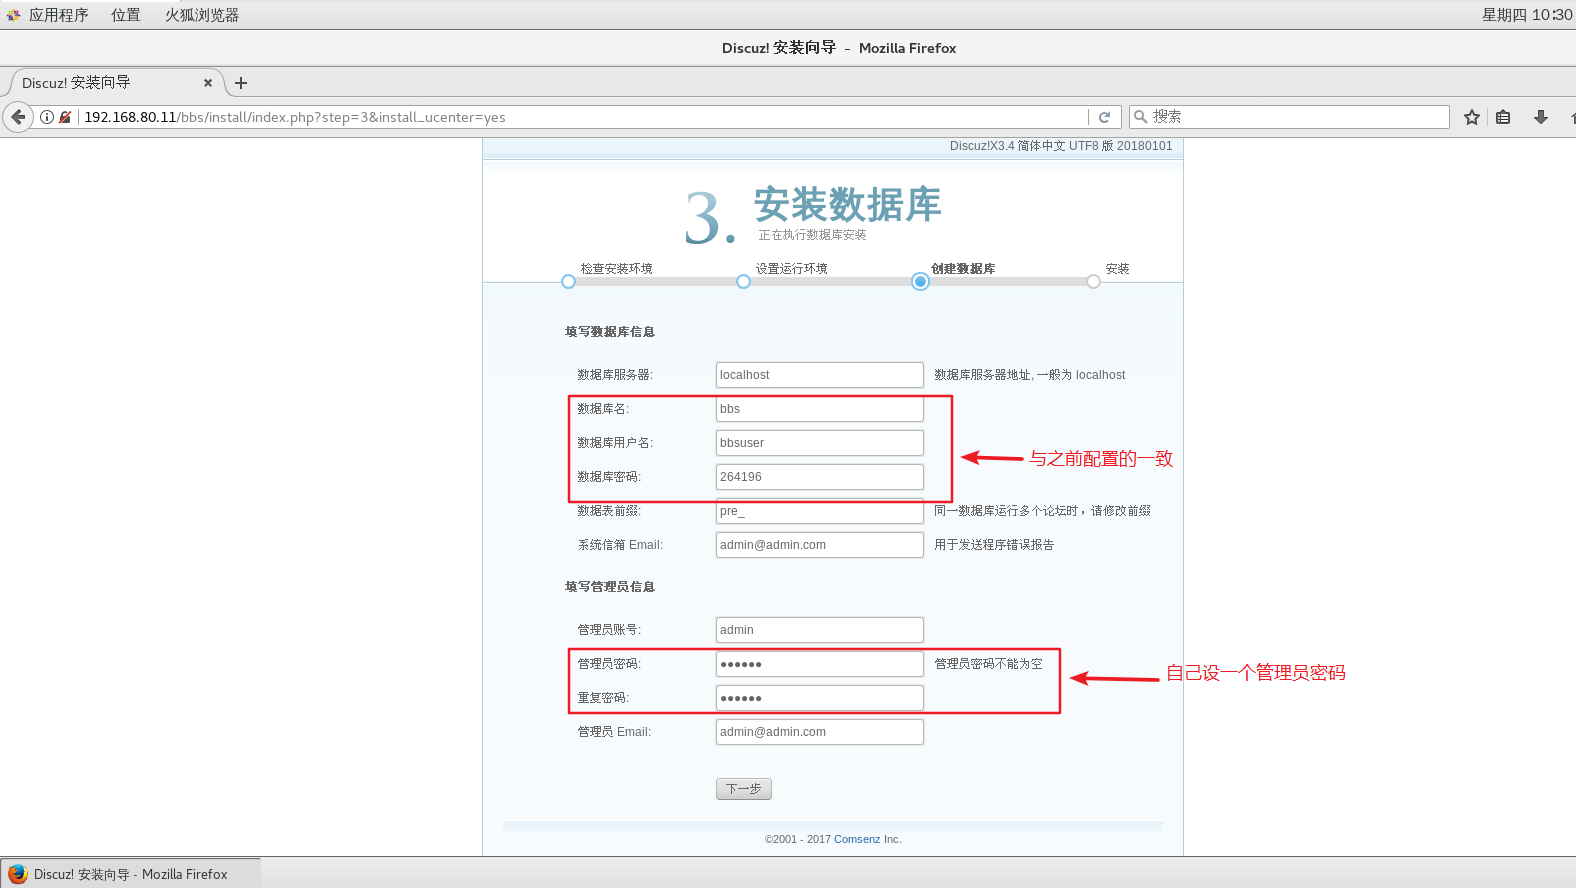Click the browser back arrow button
This screenshot has width=1576, height=888.
click(x=18, y=117)
